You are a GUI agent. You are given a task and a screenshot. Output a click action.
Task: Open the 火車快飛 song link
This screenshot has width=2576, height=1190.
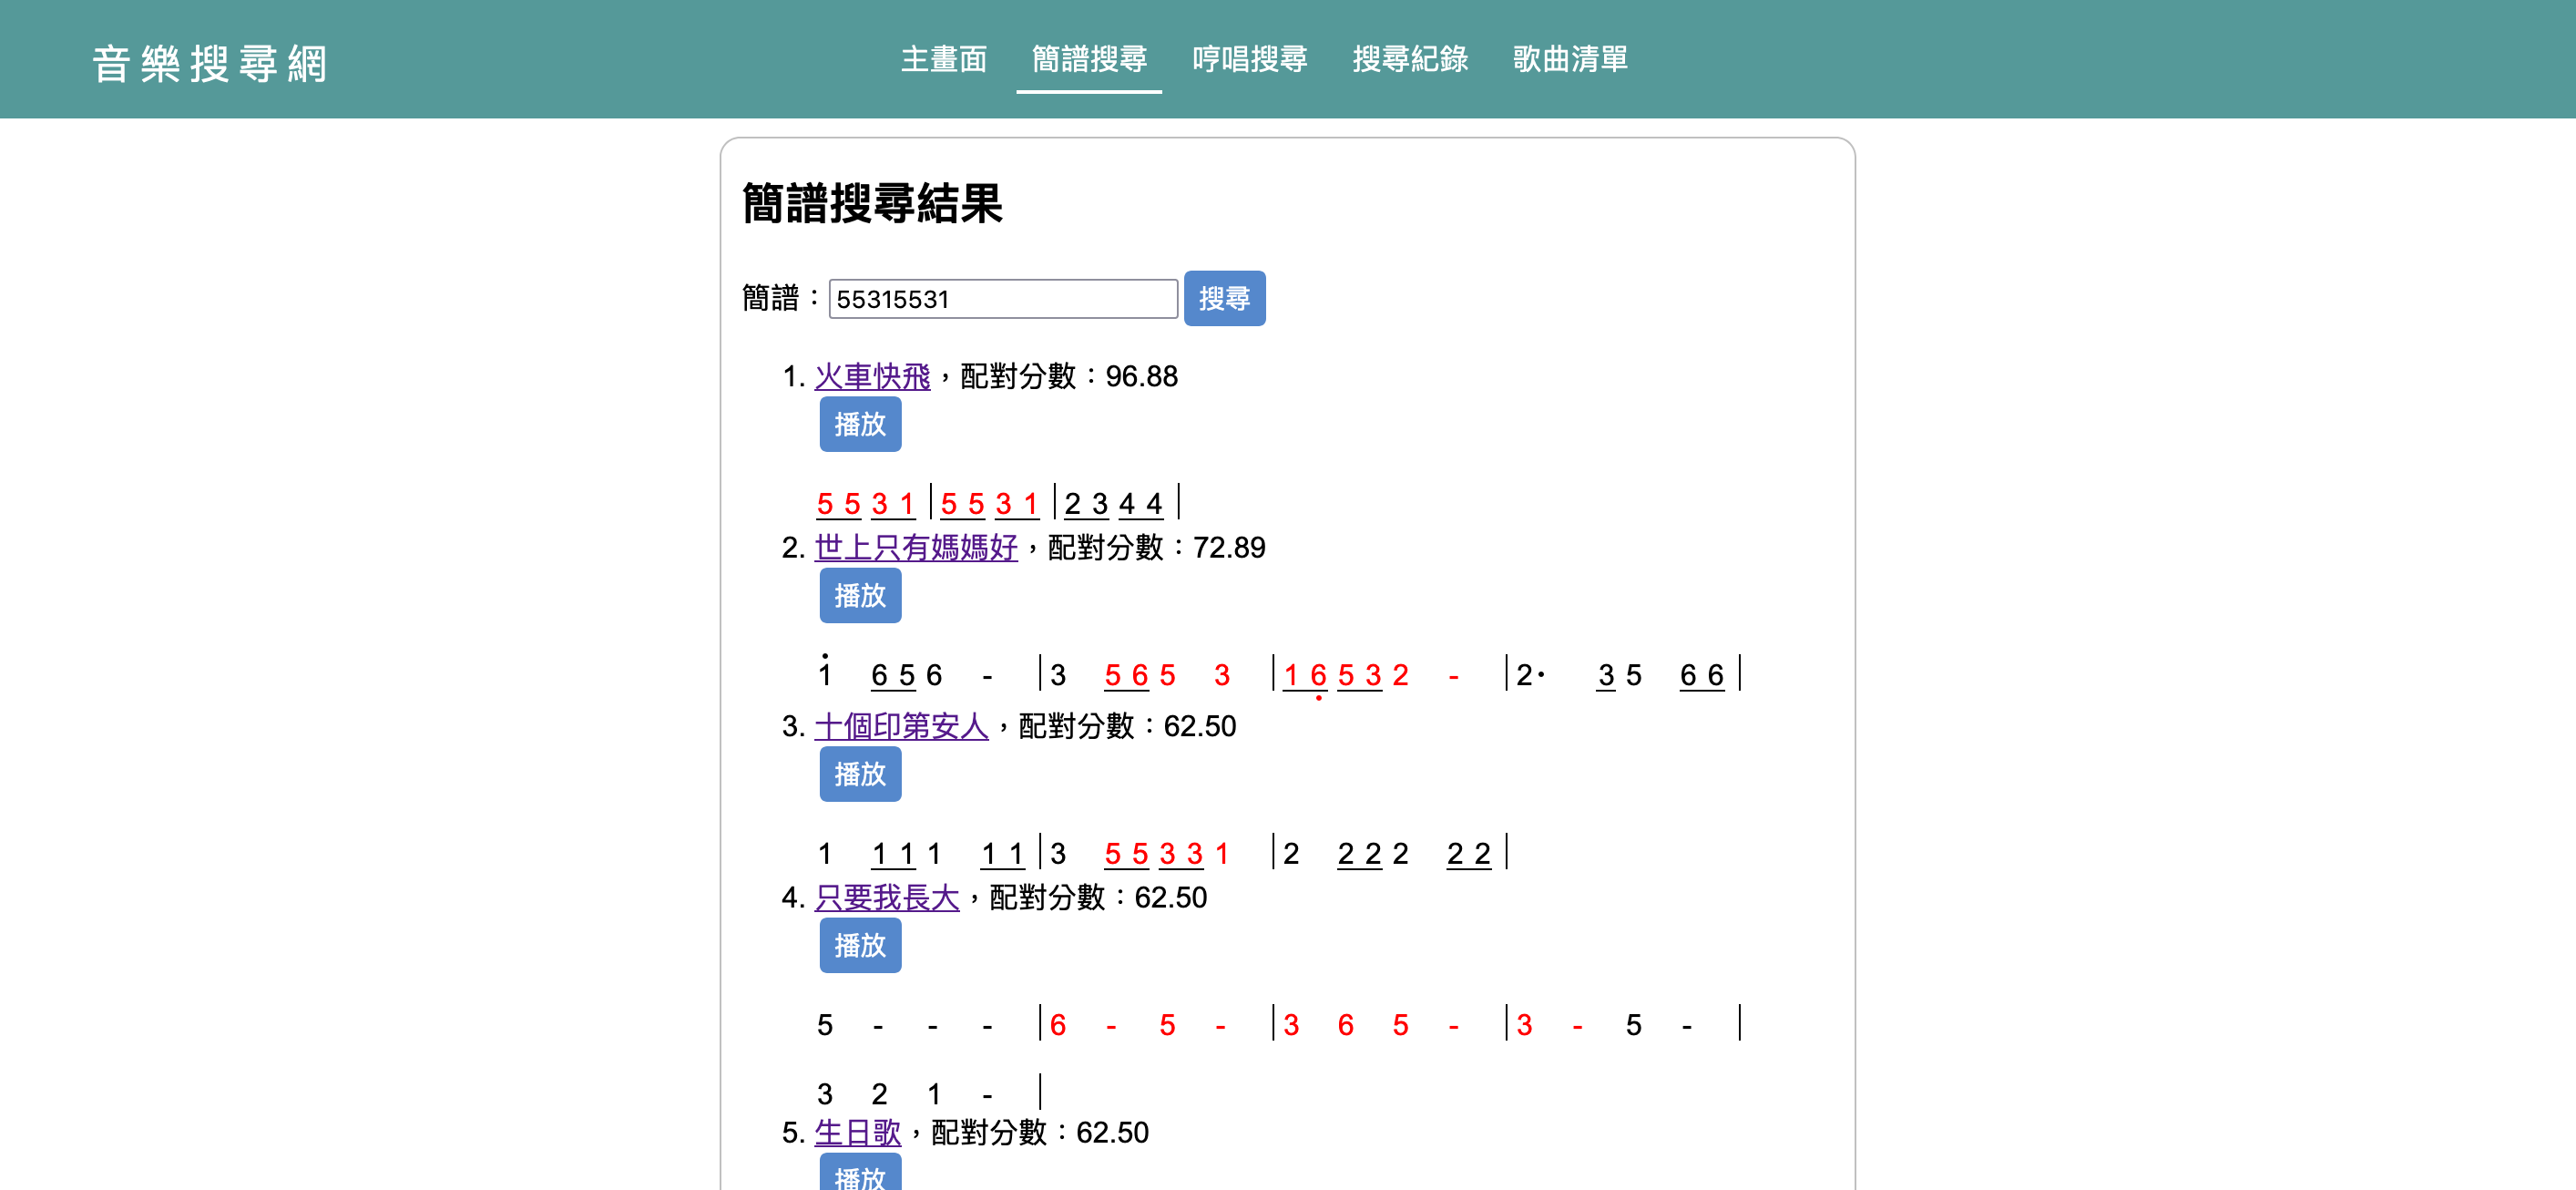(x=871, y=377)
